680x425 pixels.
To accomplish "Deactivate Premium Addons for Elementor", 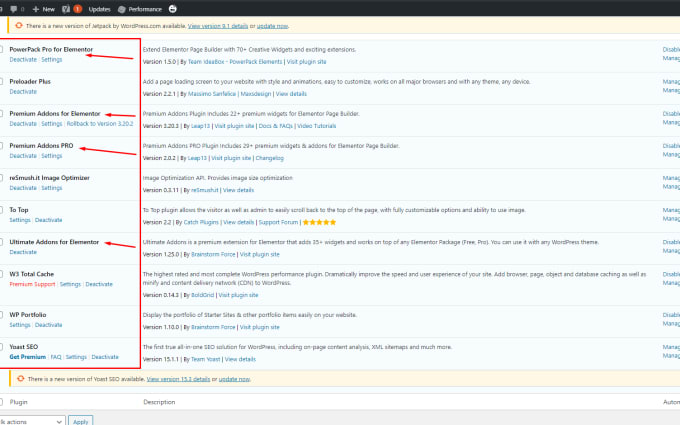I will 23,124.
